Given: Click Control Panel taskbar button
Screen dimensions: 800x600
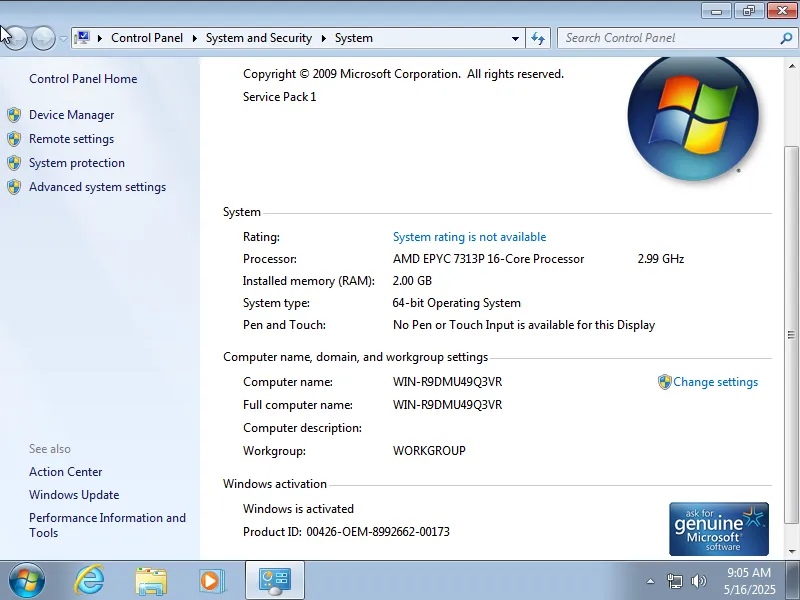Looking at the screenshot, I should [x=275, y=581].
